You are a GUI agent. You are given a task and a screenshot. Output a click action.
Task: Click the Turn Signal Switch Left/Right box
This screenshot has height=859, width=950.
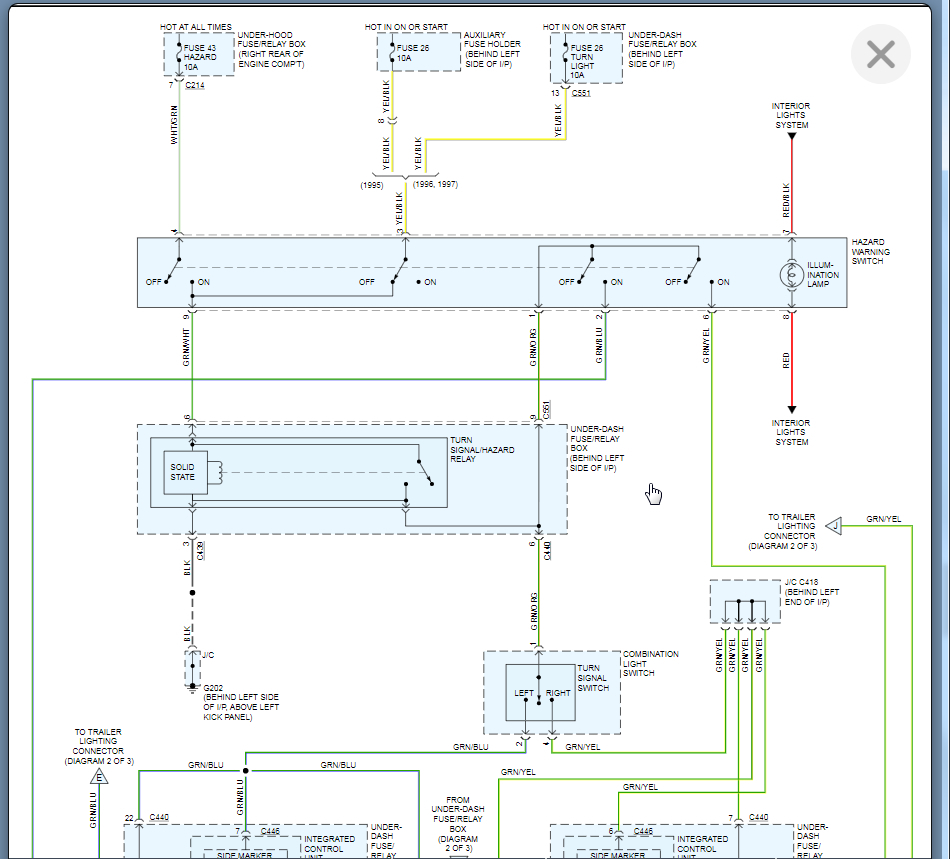tap(540, 692)
